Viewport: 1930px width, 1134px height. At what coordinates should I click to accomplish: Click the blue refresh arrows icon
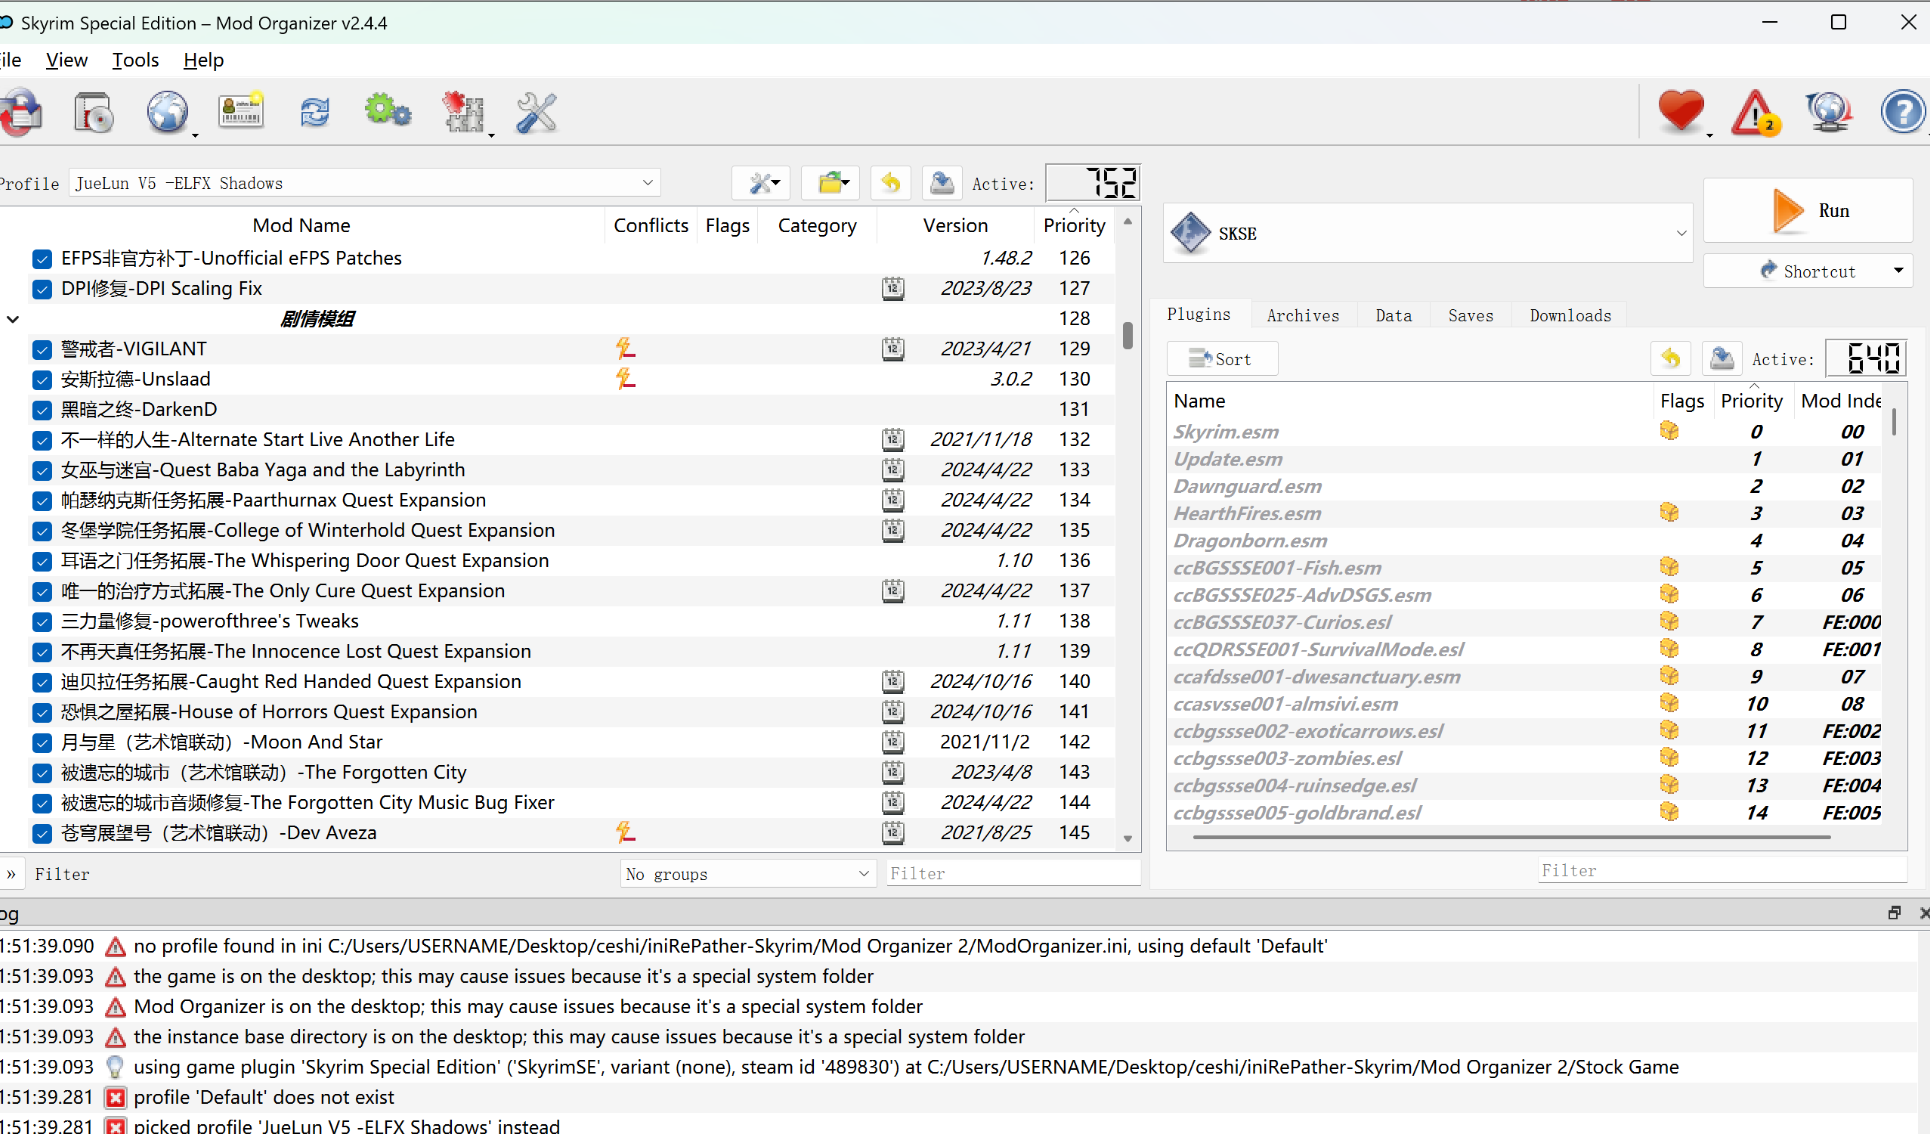pyautogui.click(x=315, y=112)
